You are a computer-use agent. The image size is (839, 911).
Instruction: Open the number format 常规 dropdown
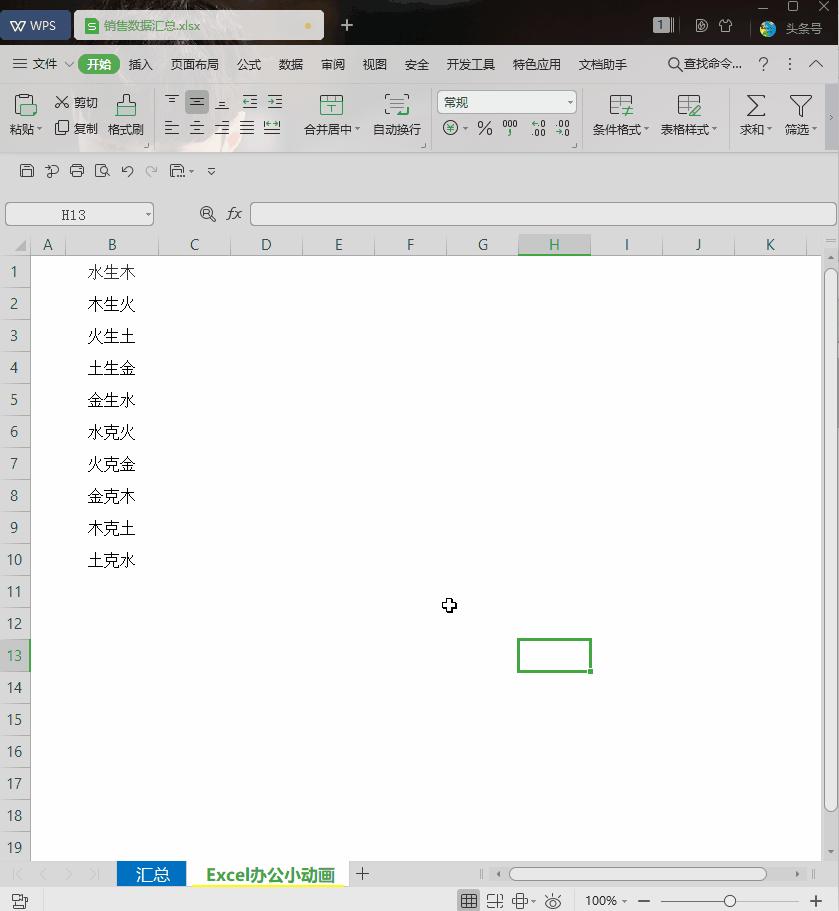[506, 101]
